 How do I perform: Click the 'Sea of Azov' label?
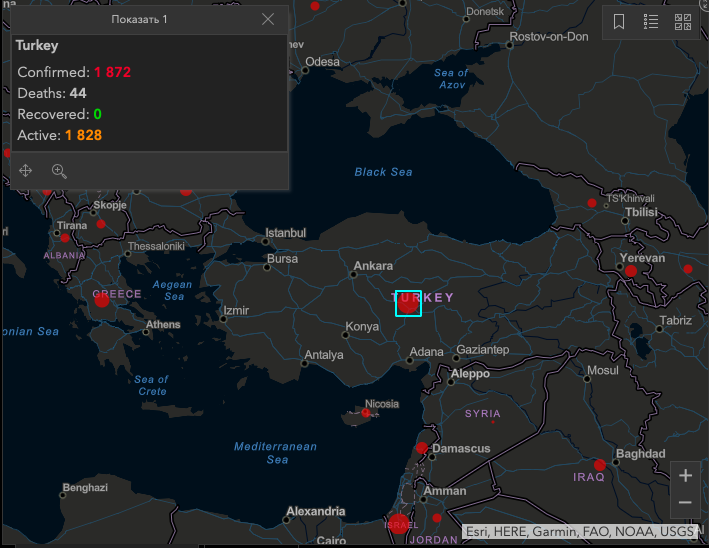[451, 79]
